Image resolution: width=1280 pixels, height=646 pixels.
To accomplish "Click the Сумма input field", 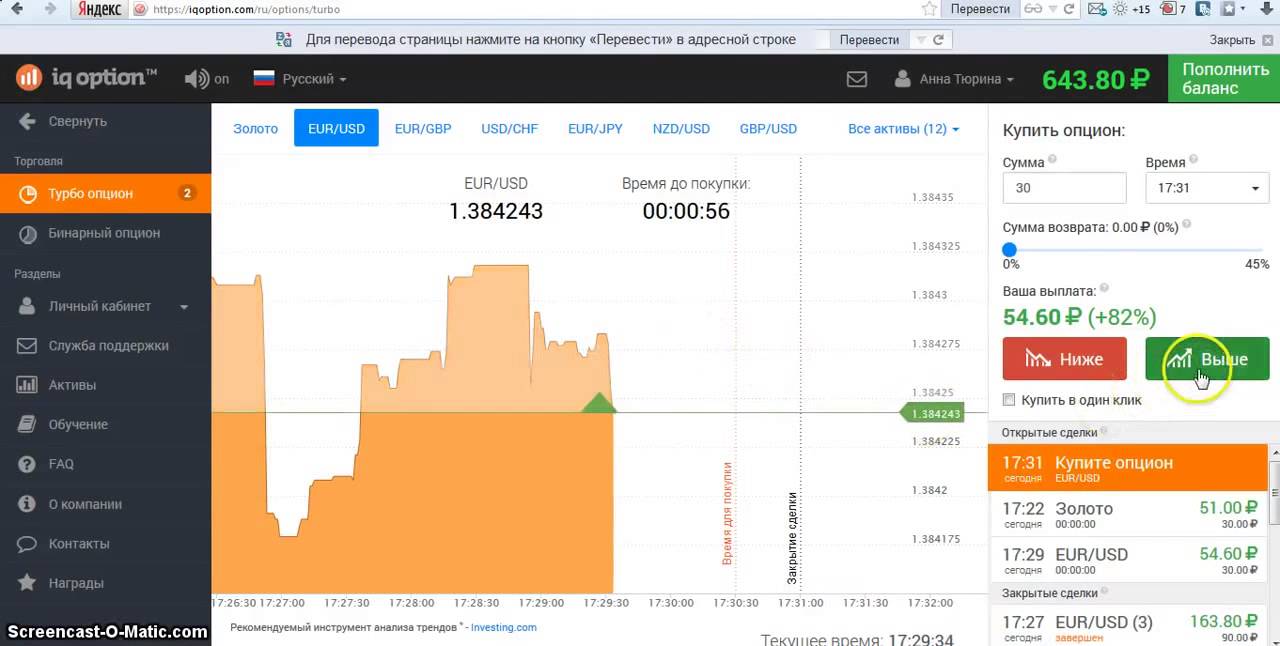I will [1065, 188].
